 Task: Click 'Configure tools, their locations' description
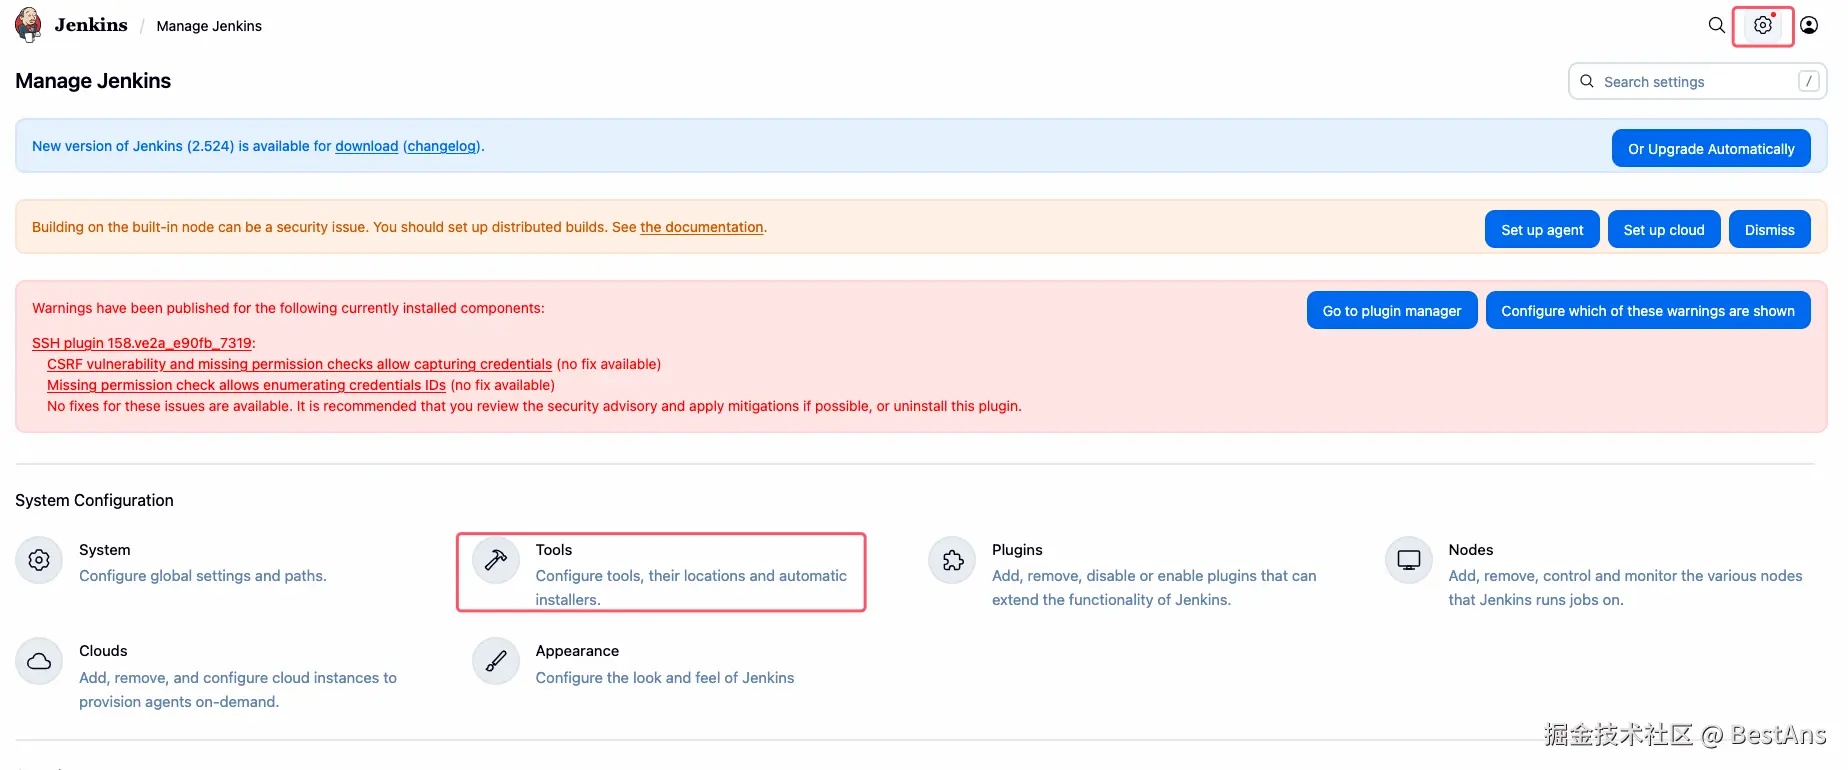click(691, 588)
